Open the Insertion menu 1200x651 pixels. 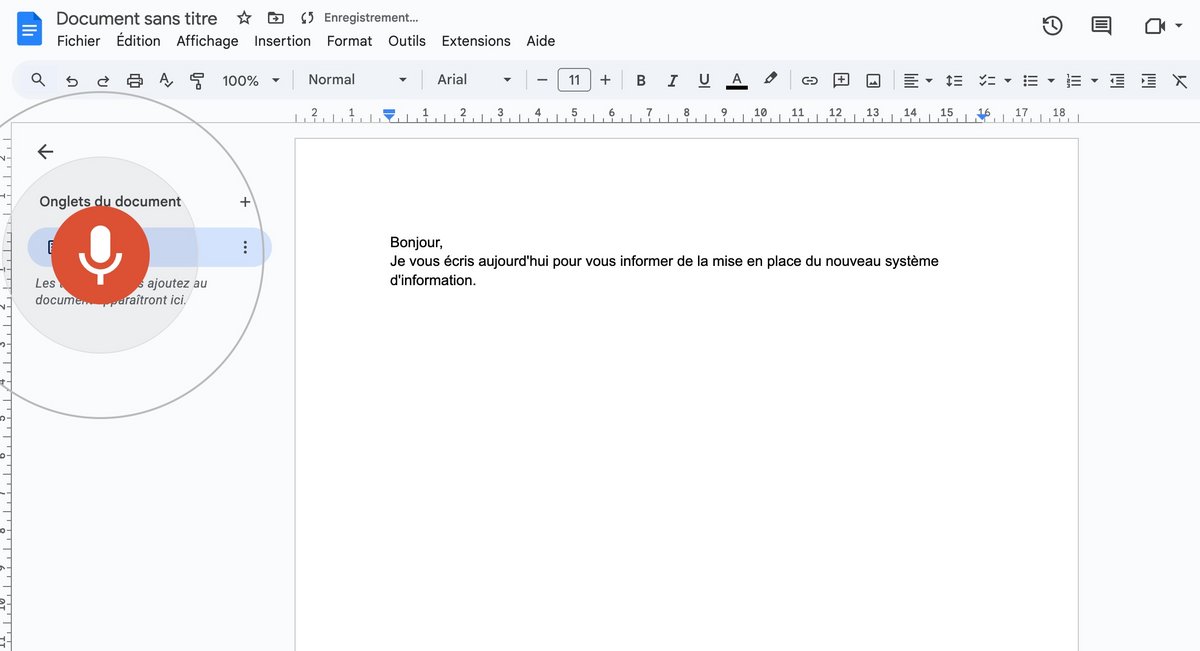pyautogui.click(x=282, y=41)
